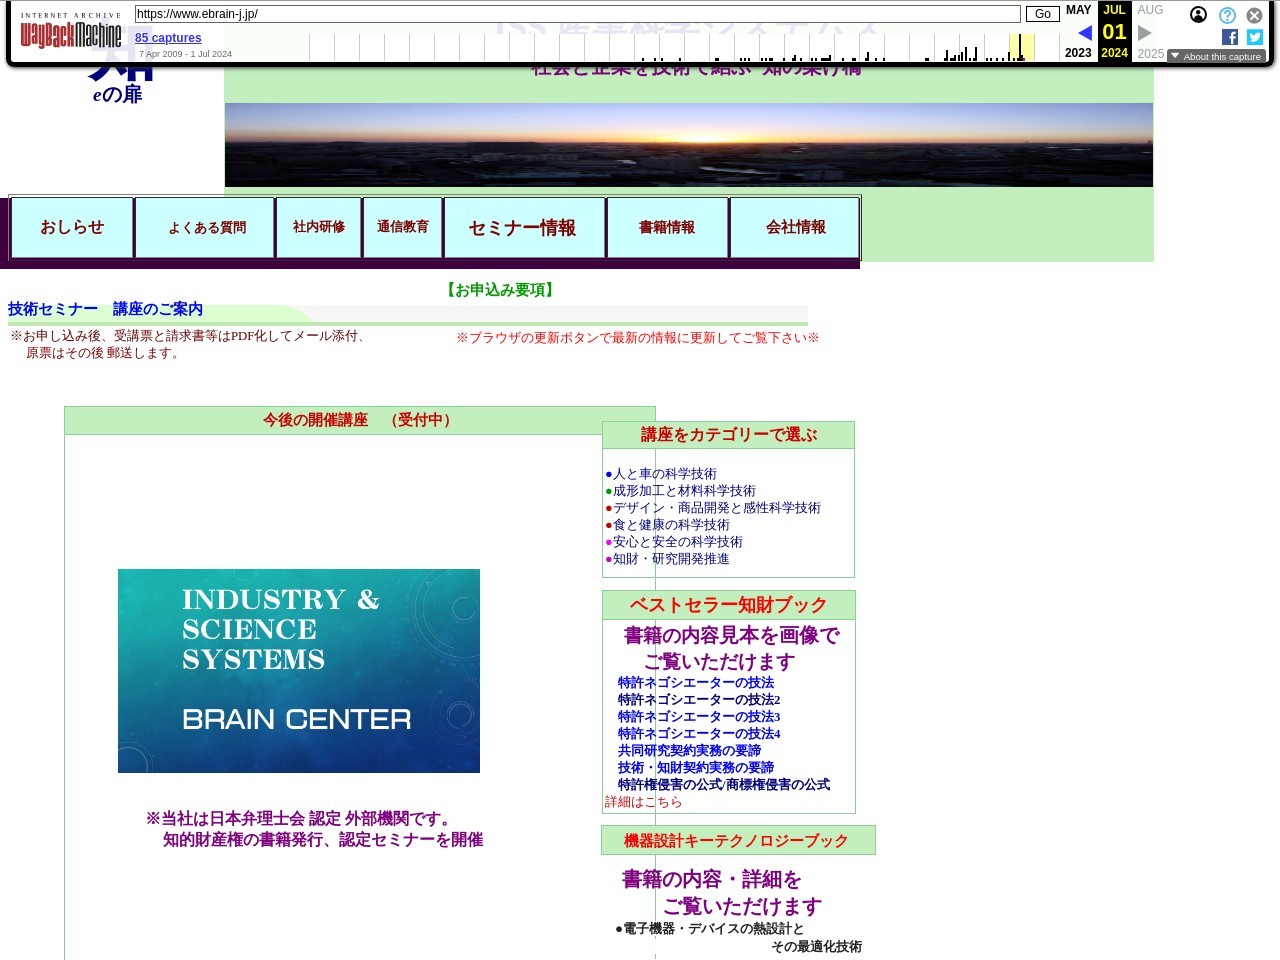Open book 共同研究契約実務の要諦

(689, 751)
